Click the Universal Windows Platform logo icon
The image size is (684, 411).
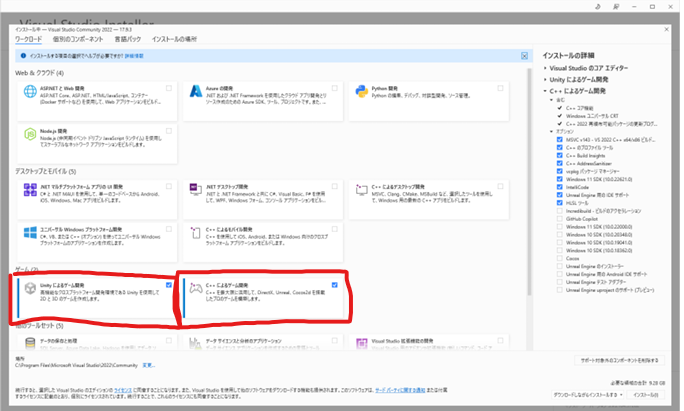tap(30, 233)
